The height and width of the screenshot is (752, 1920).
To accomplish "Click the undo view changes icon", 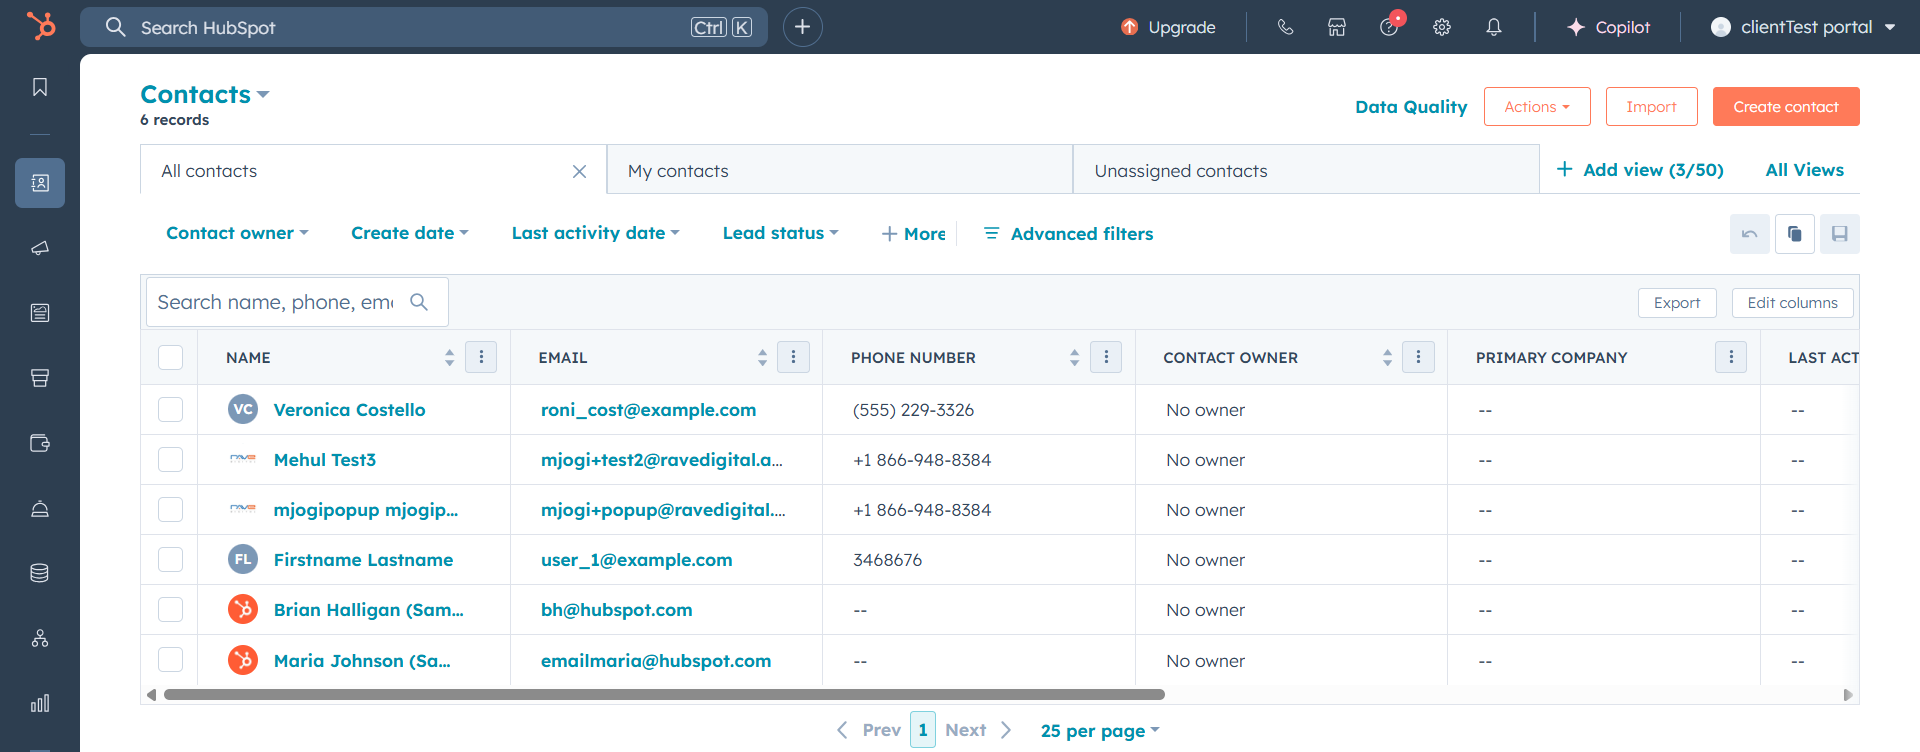I will tap(1750, 234).
